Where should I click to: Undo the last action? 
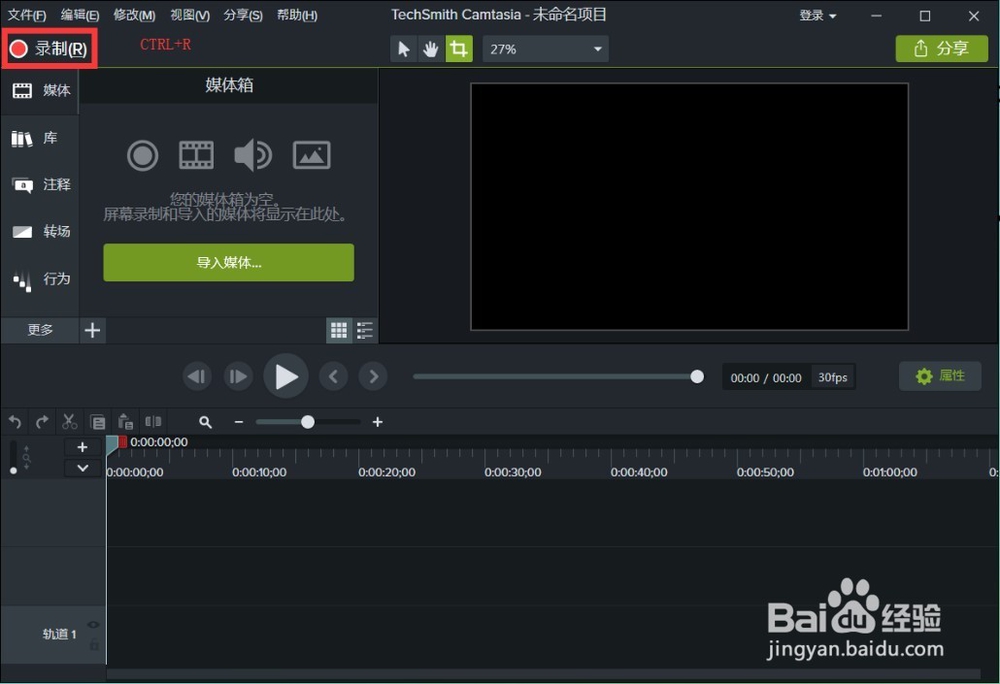[15, 422]
